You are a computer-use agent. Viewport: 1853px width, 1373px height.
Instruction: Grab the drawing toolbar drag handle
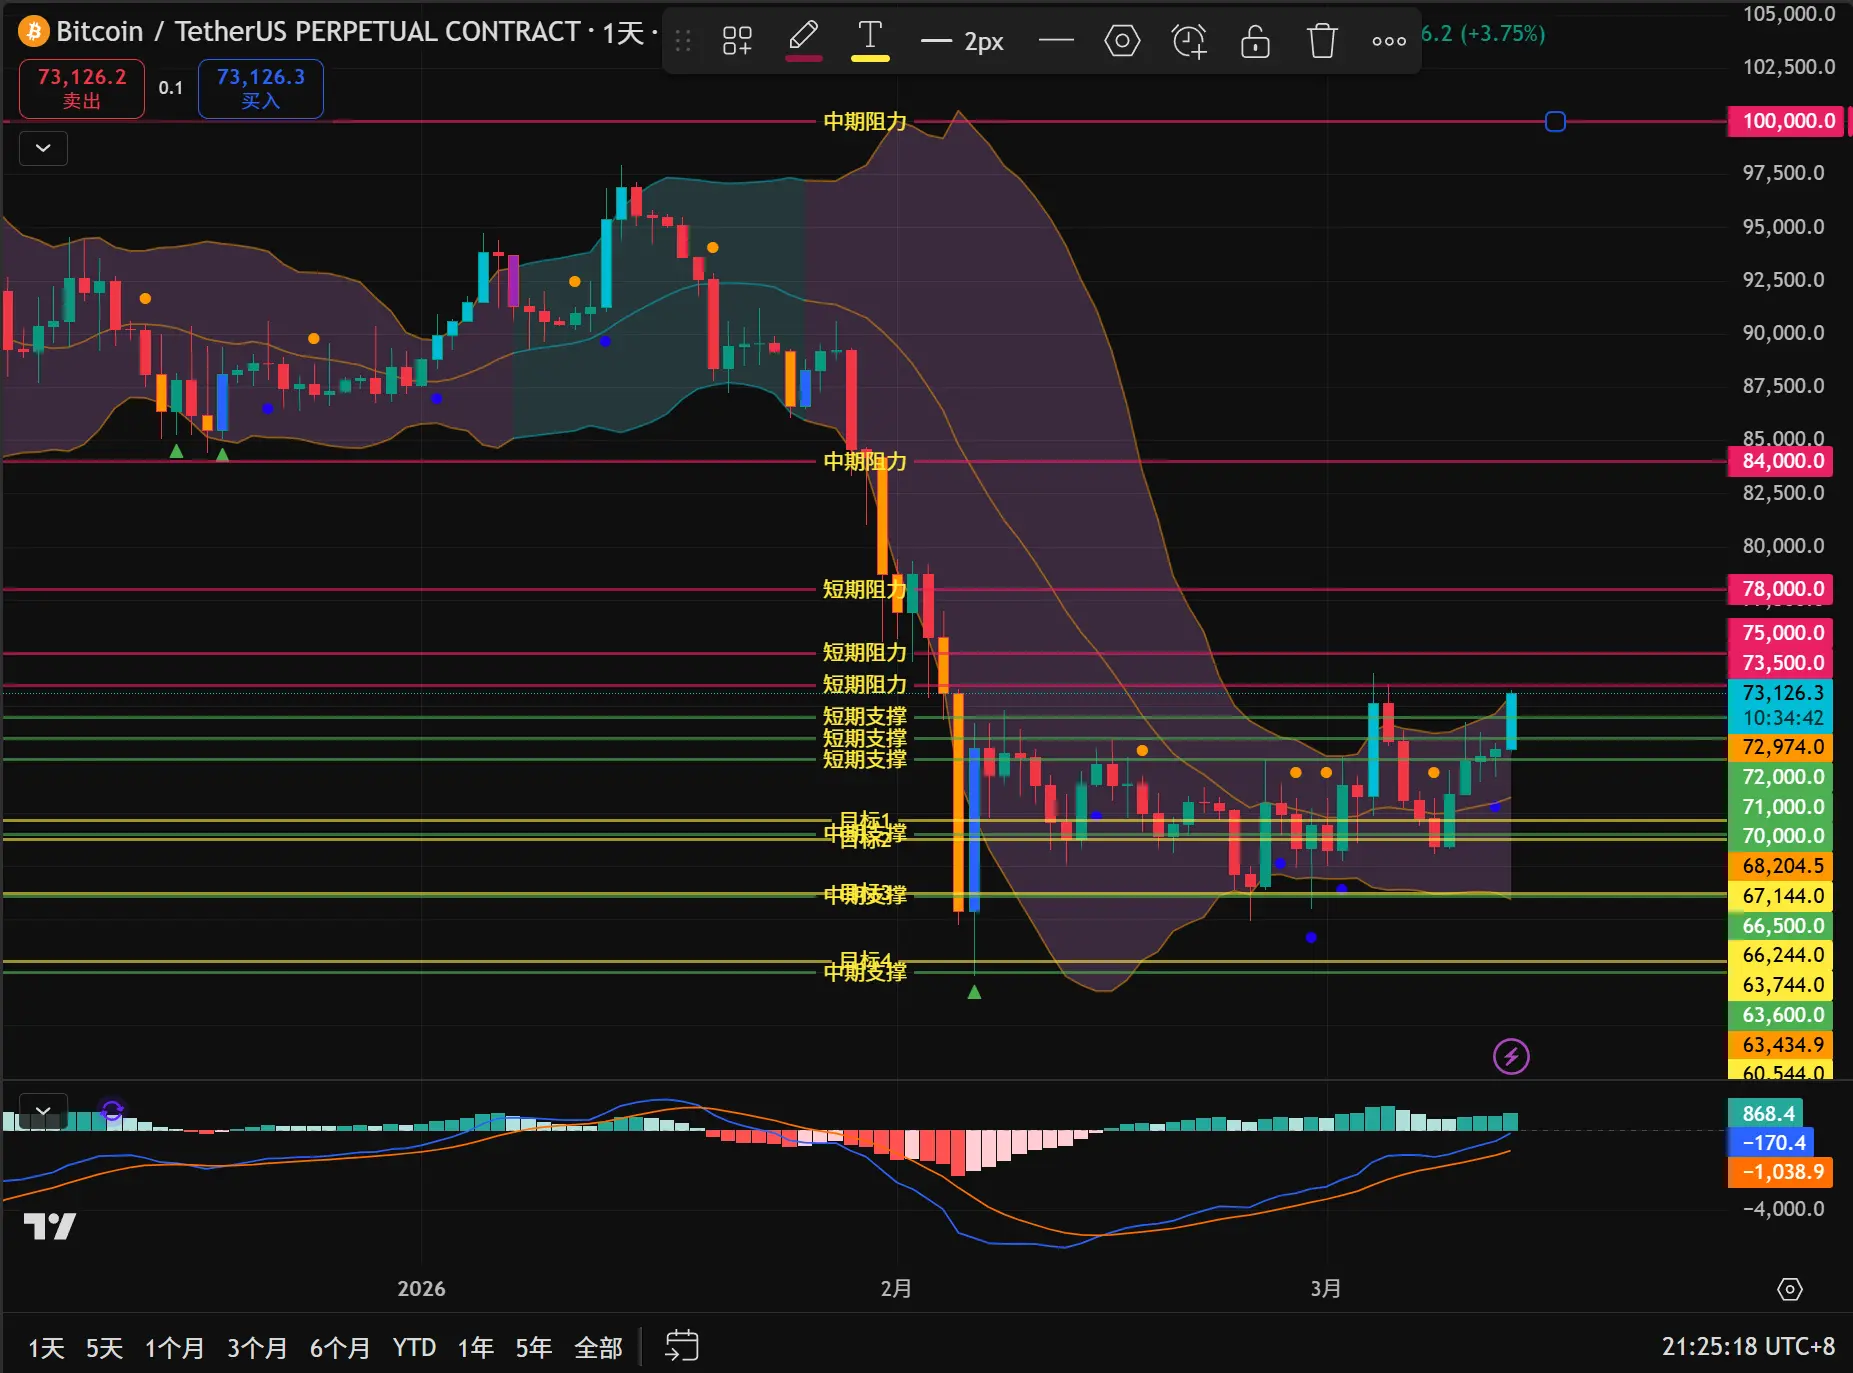(683, 41)
